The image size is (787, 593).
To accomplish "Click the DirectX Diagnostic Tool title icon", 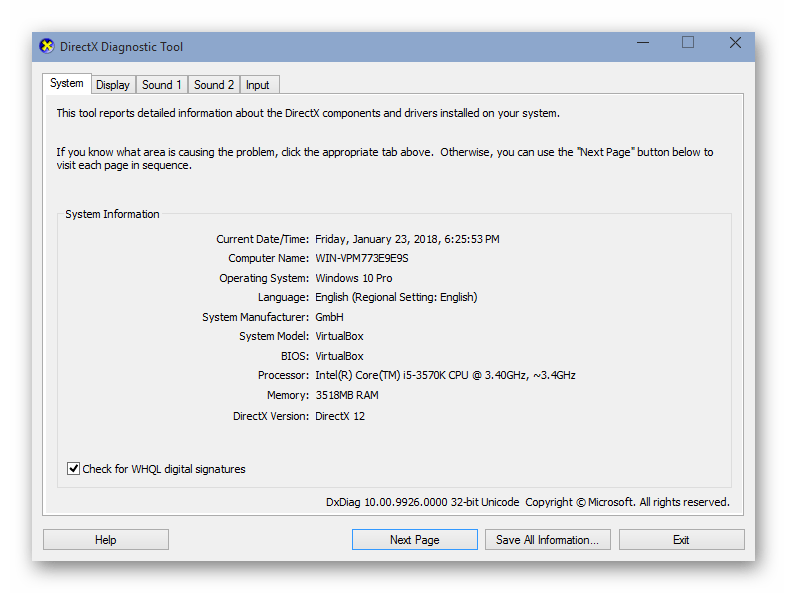I will coord(47,47).
